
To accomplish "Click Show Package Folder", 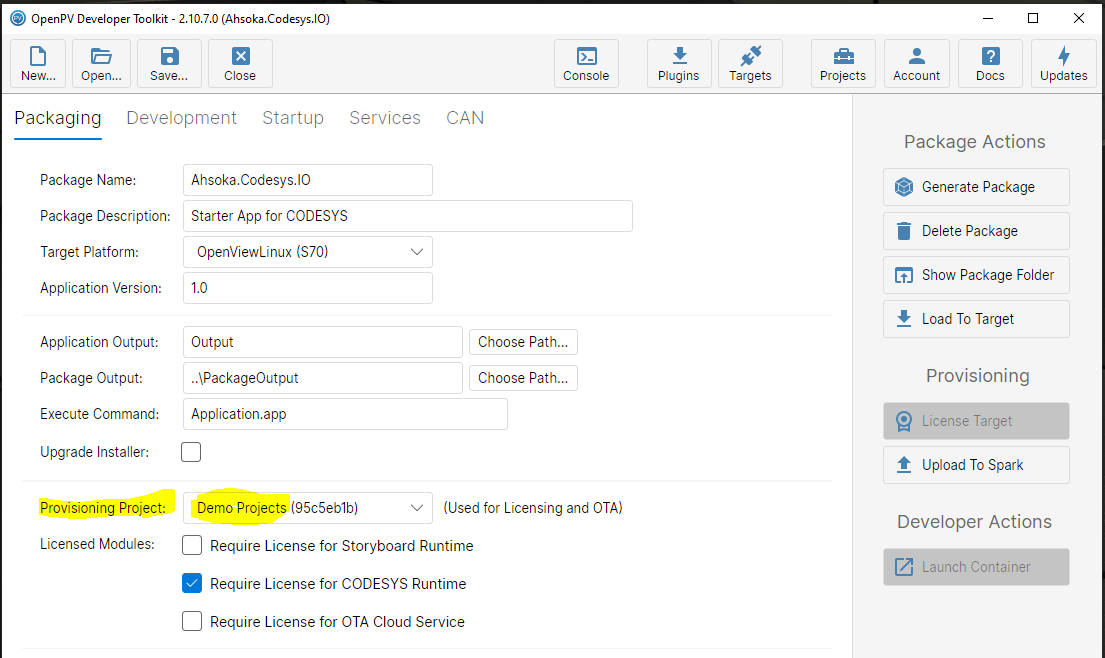I will (x=976, y=275).
